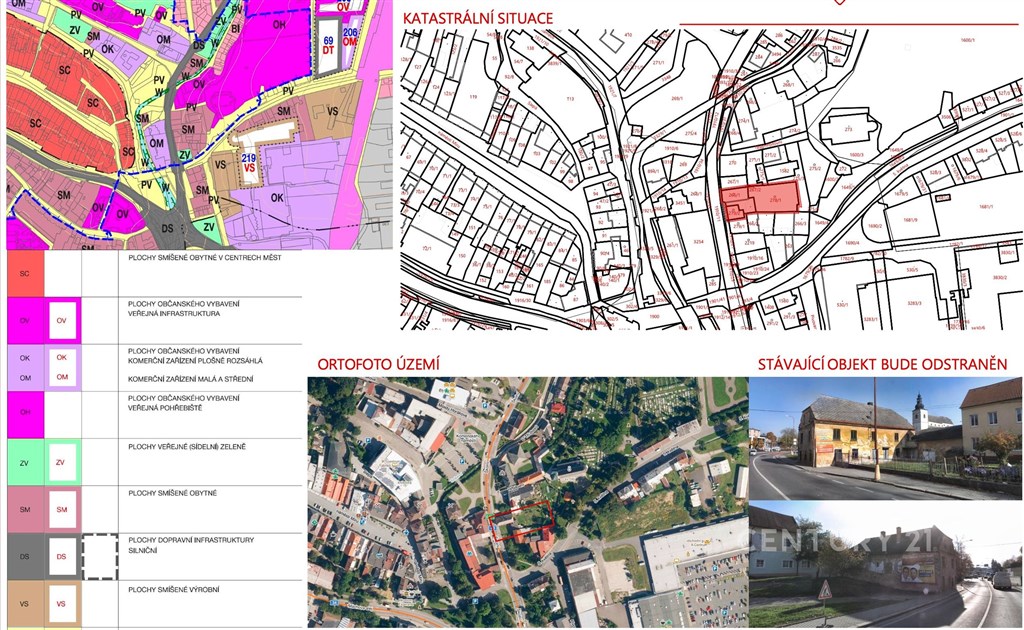The height and width of the screenshot is (630, 1024).
Task: Click the PLOCHY VEŘEJNÉ (SÍDELNÍ) ZELENĚ legend text
Action: pos(187,446)
